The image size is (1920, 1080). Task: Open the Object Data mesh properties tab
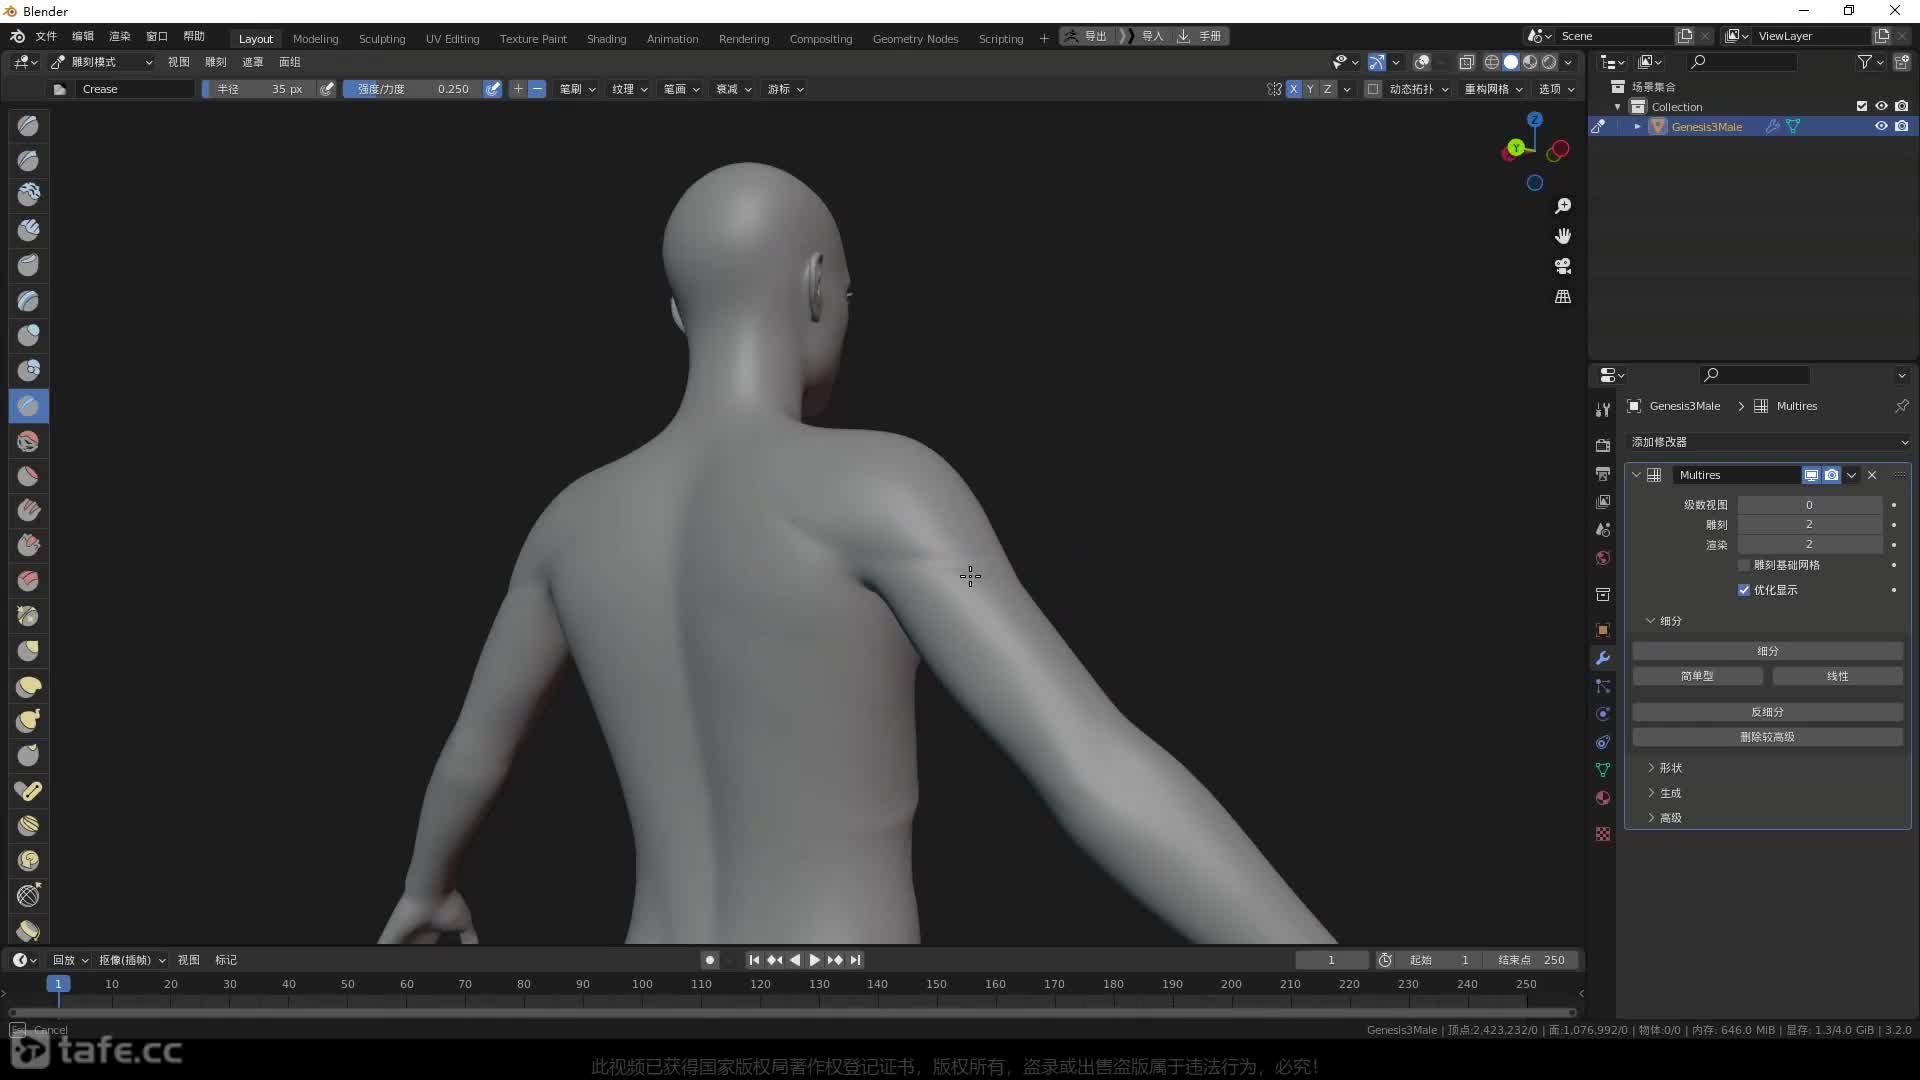(x=1603, y=770)
